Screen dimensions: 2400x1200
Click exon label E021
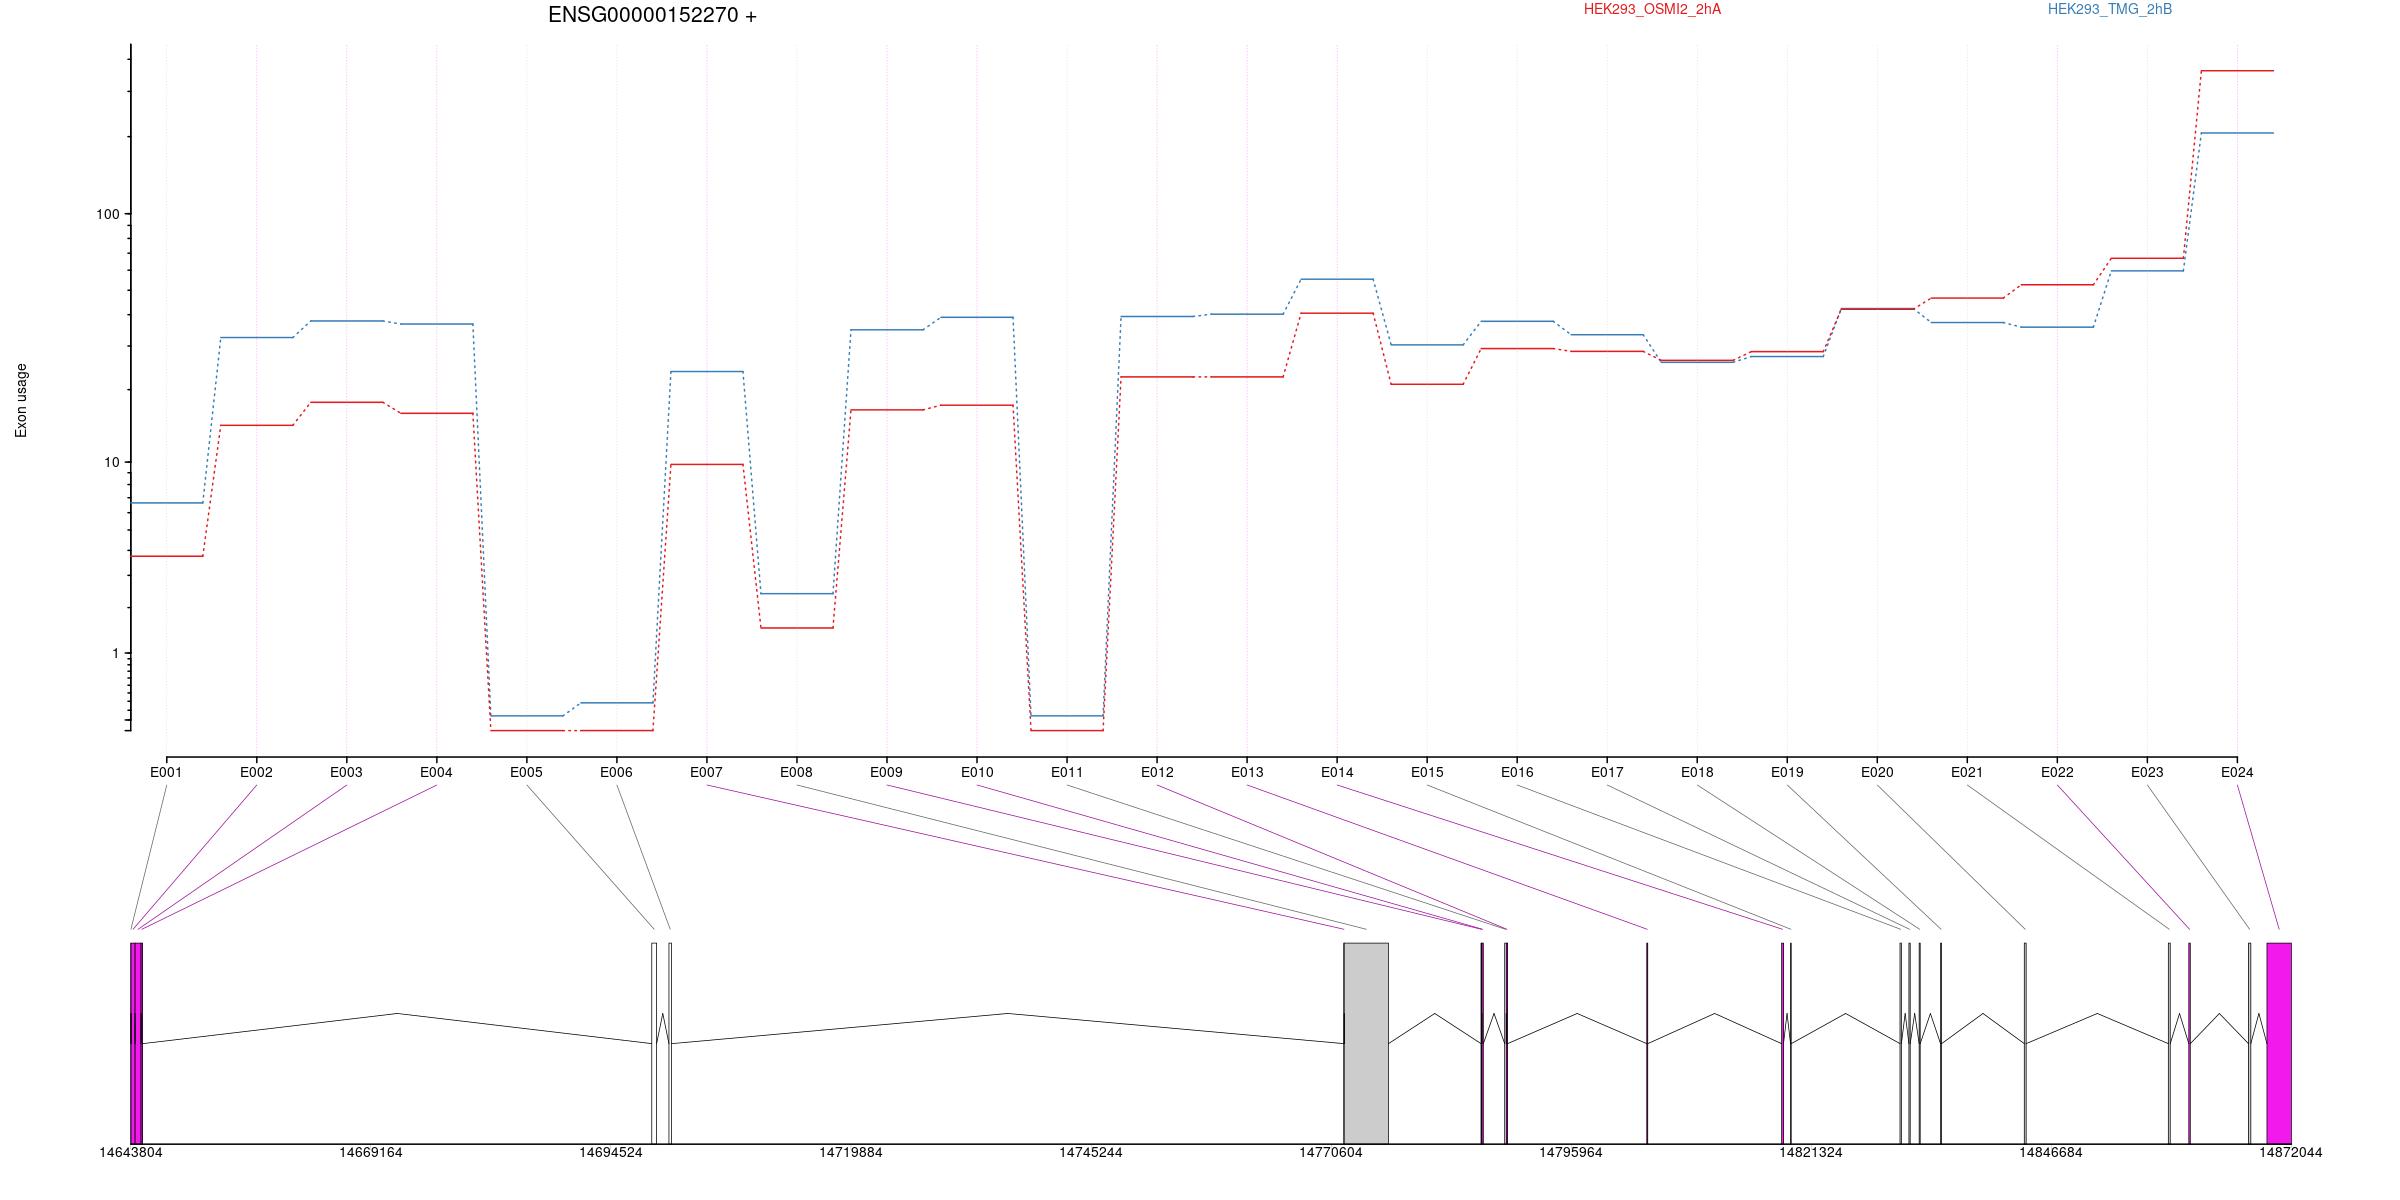point(1967,772)
